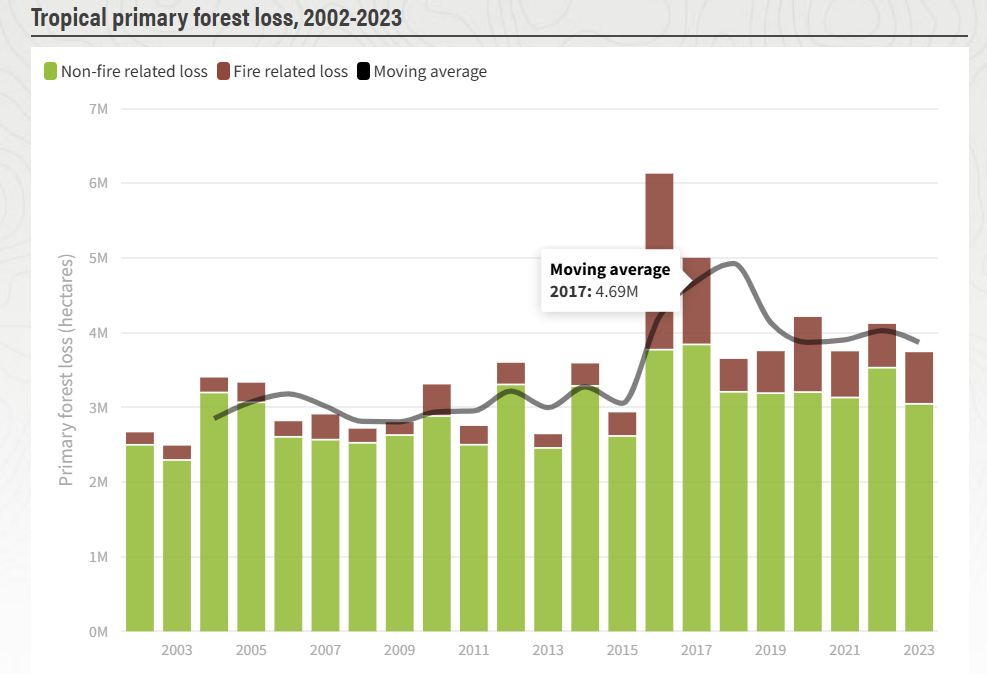Screen dimensions: 987x674
Task: Toggle the Moving average legend label
Action: click(430, 72)
